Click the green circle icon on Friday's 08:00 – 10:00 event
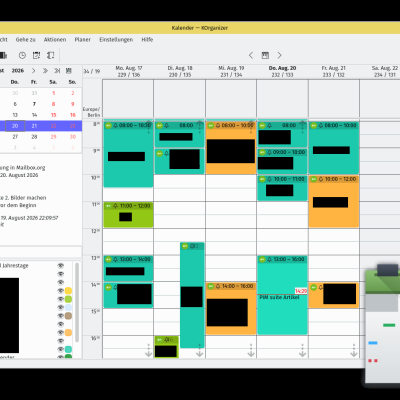 313,126
